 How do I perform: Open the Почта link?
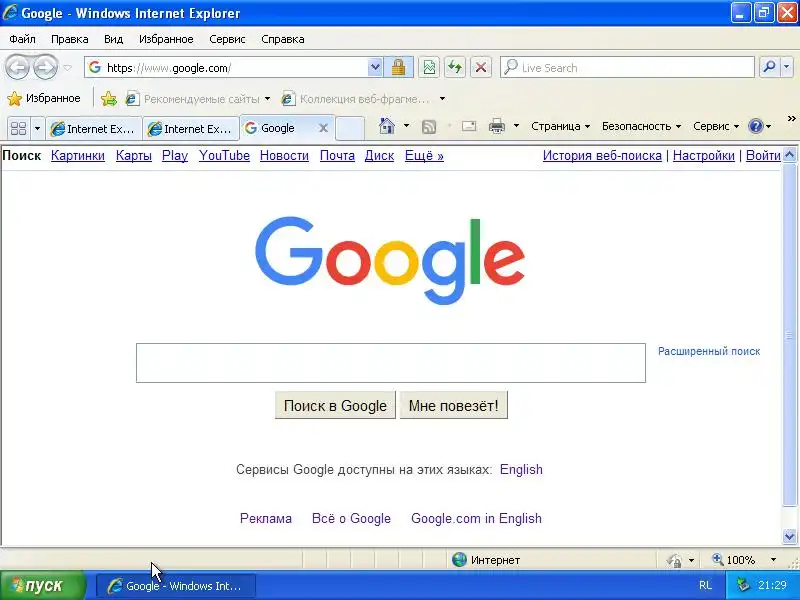tap(337, 156)
